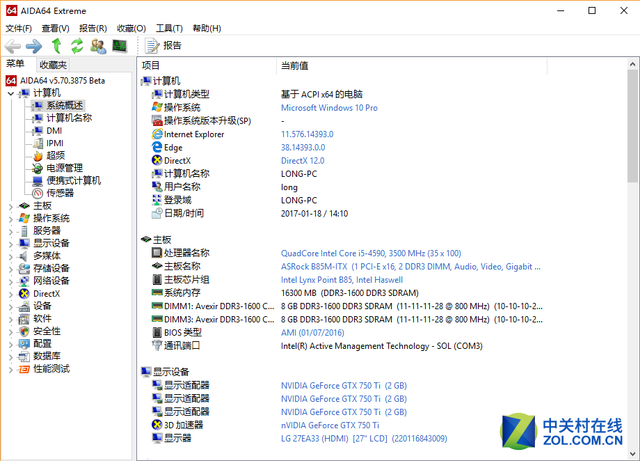Expand the 多媒体 tree node
This screenshot has width=640, height=461.
(11, 256)
